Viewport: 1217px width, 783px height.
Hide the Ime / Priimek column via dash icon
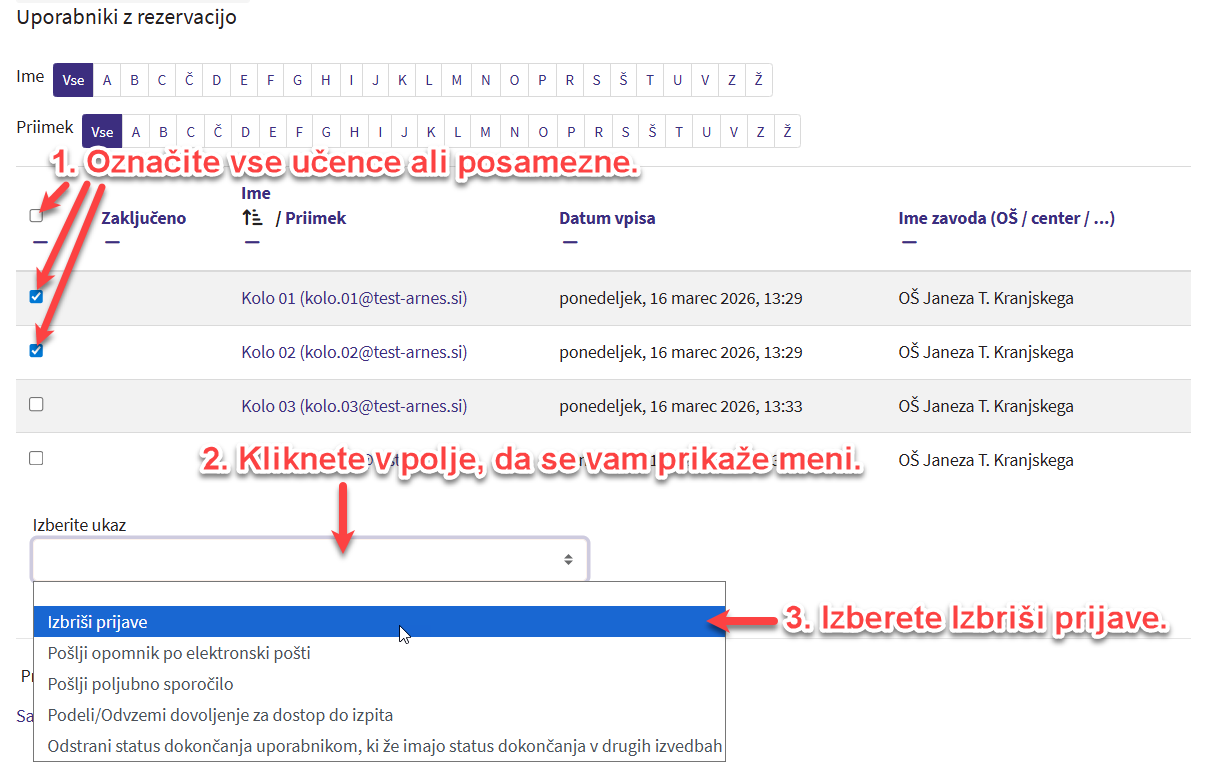click(251, 241)
